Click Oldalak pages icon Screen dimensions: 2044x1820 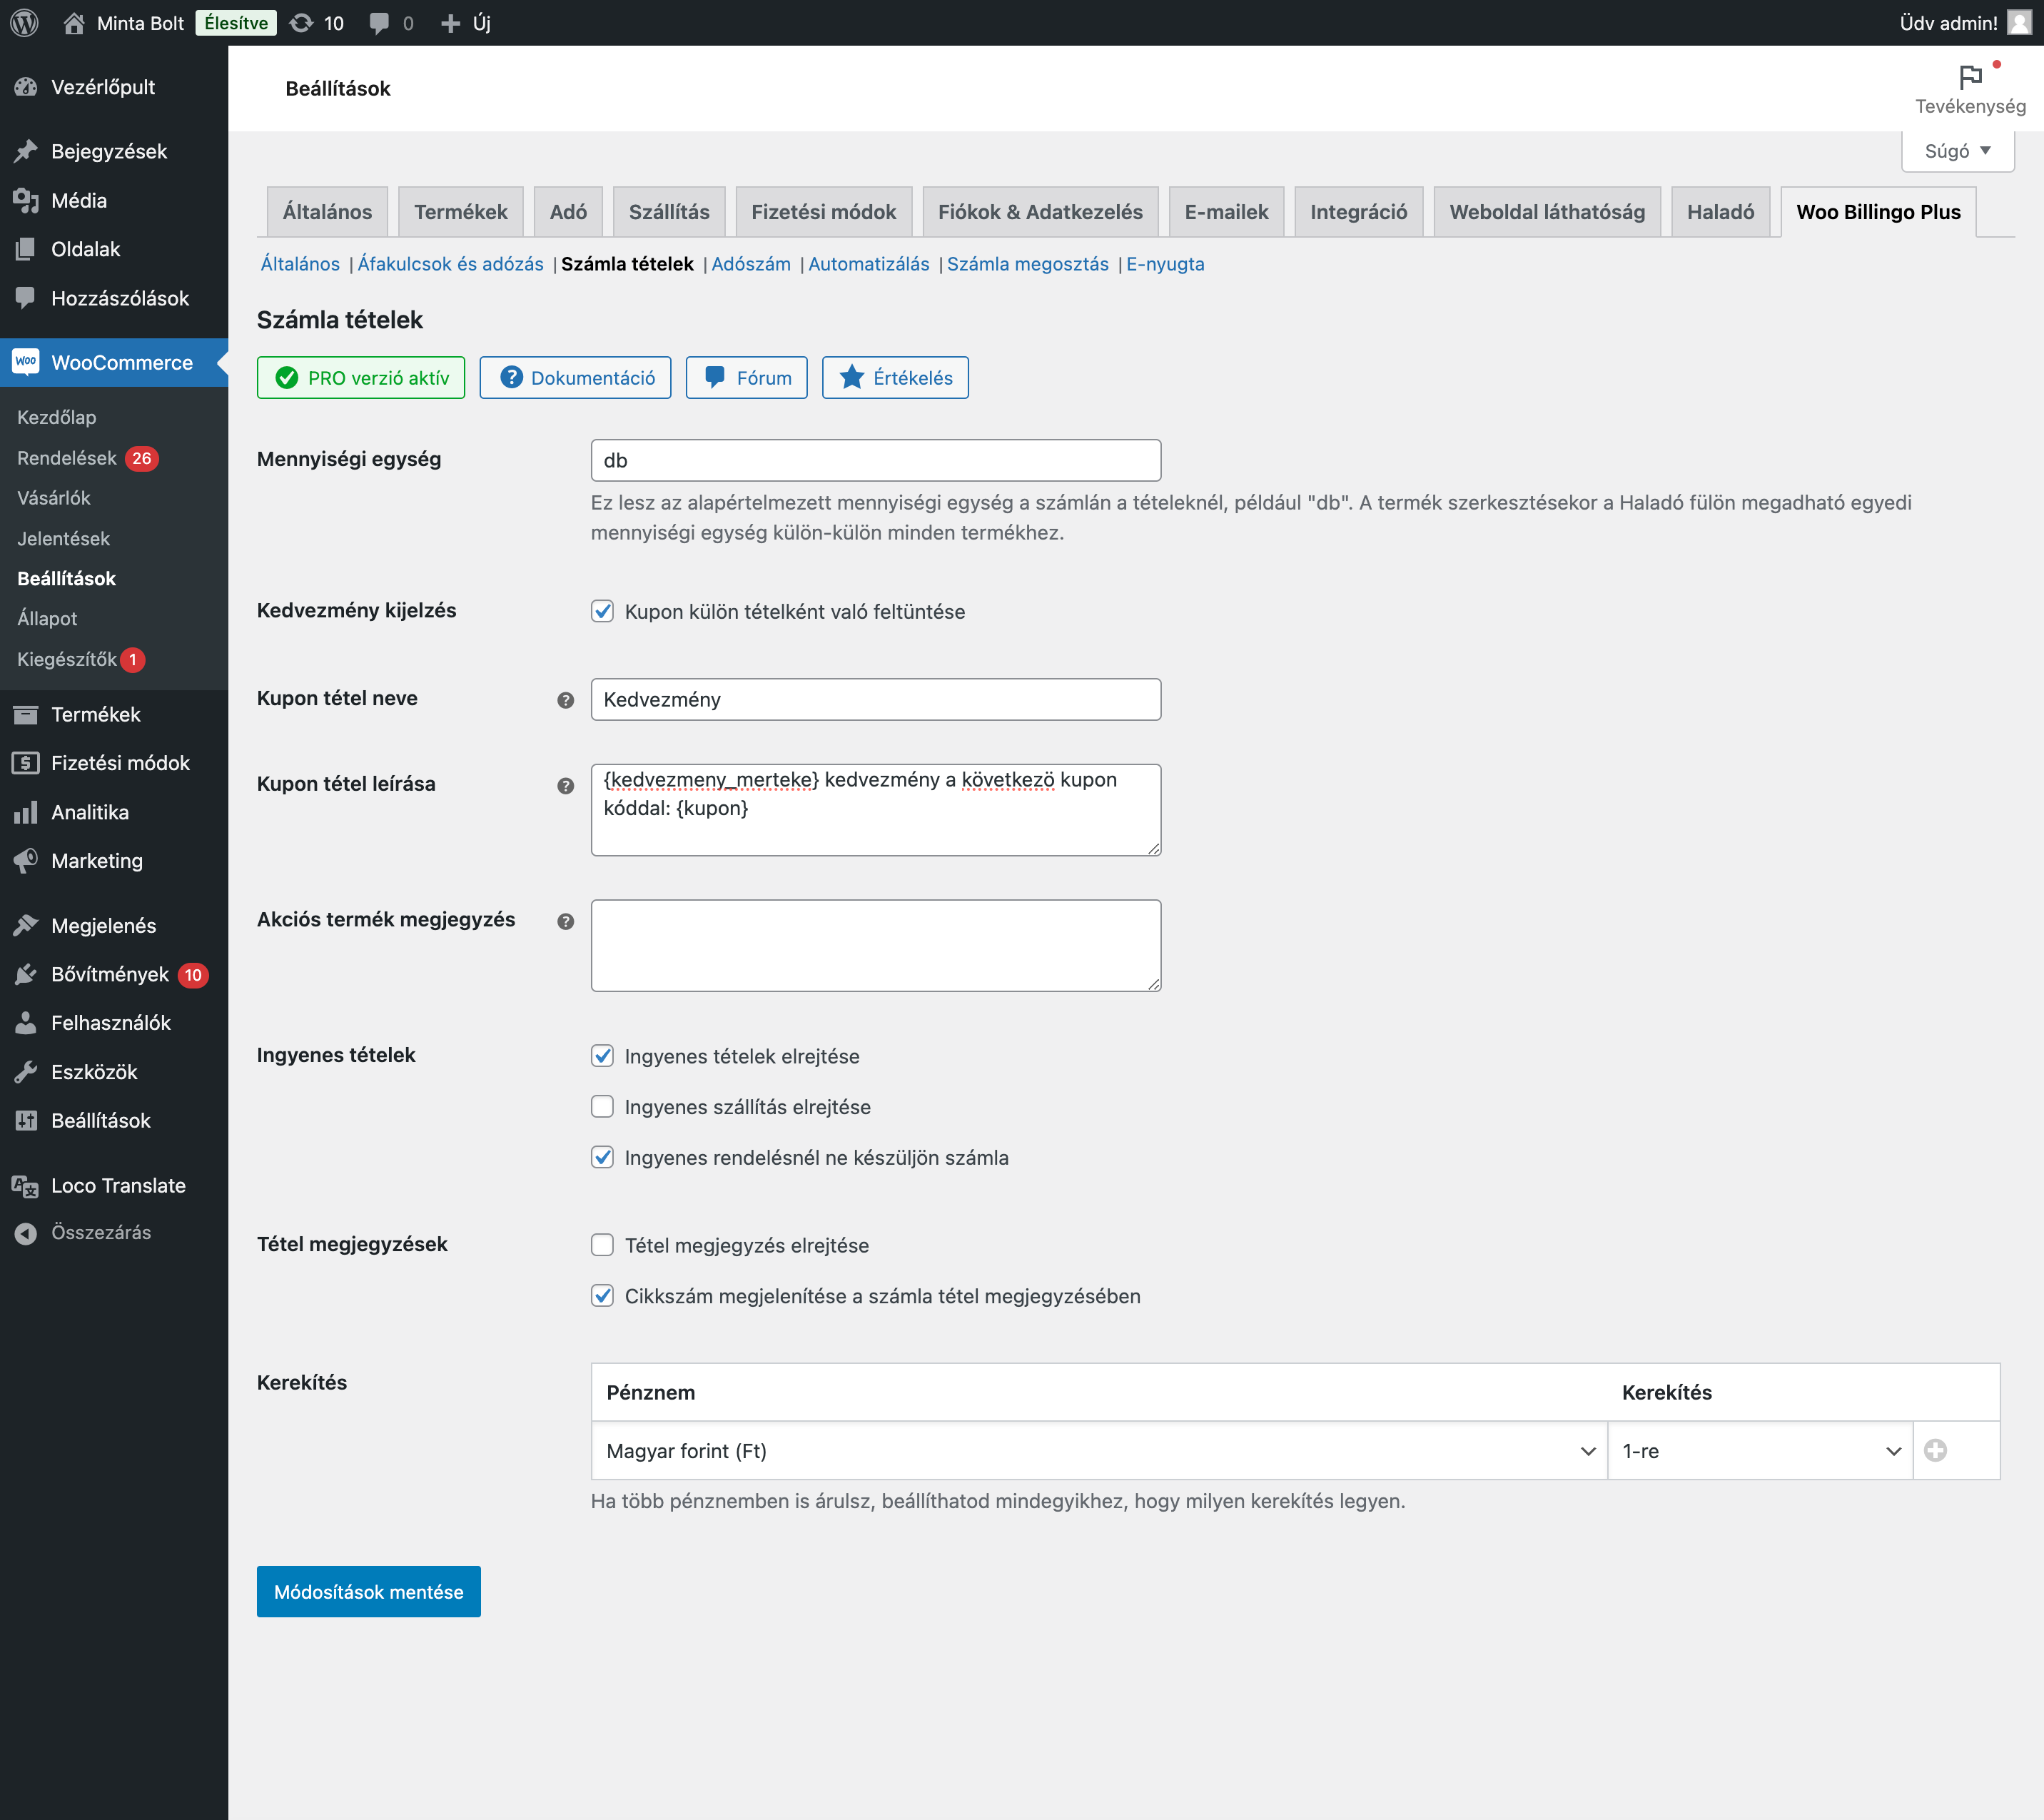tap(26, 249)
